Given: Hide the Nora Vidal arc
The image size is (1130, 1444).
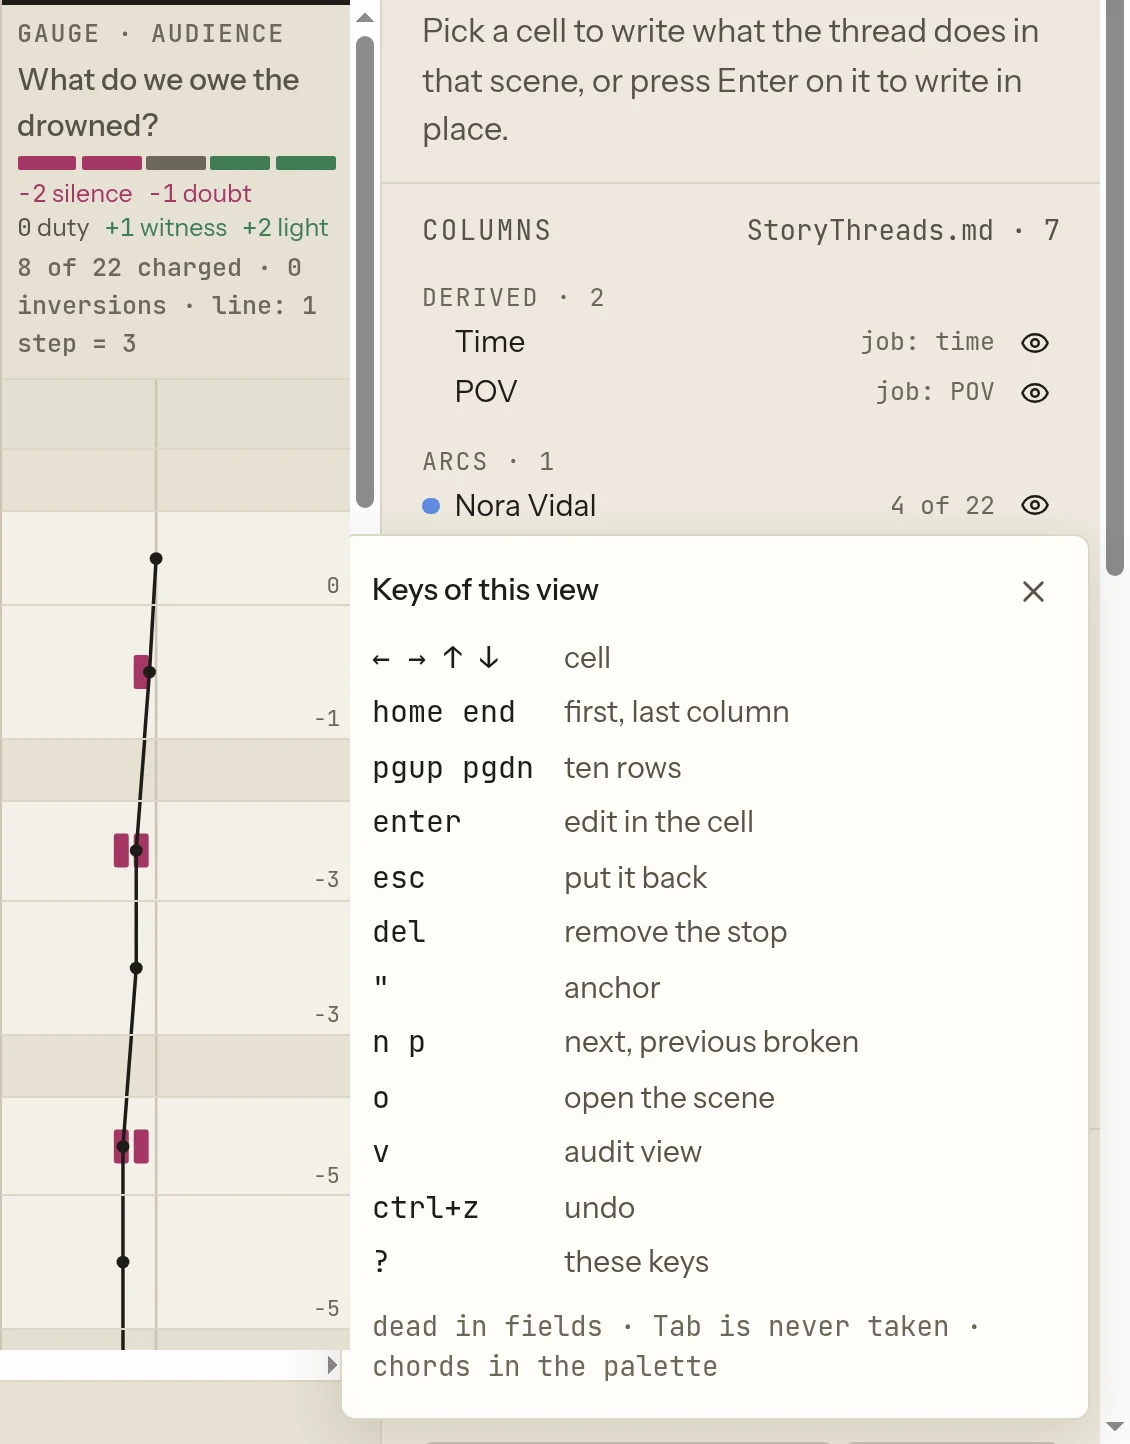Looking at the screenshot, I should (x=1035, y=506).
